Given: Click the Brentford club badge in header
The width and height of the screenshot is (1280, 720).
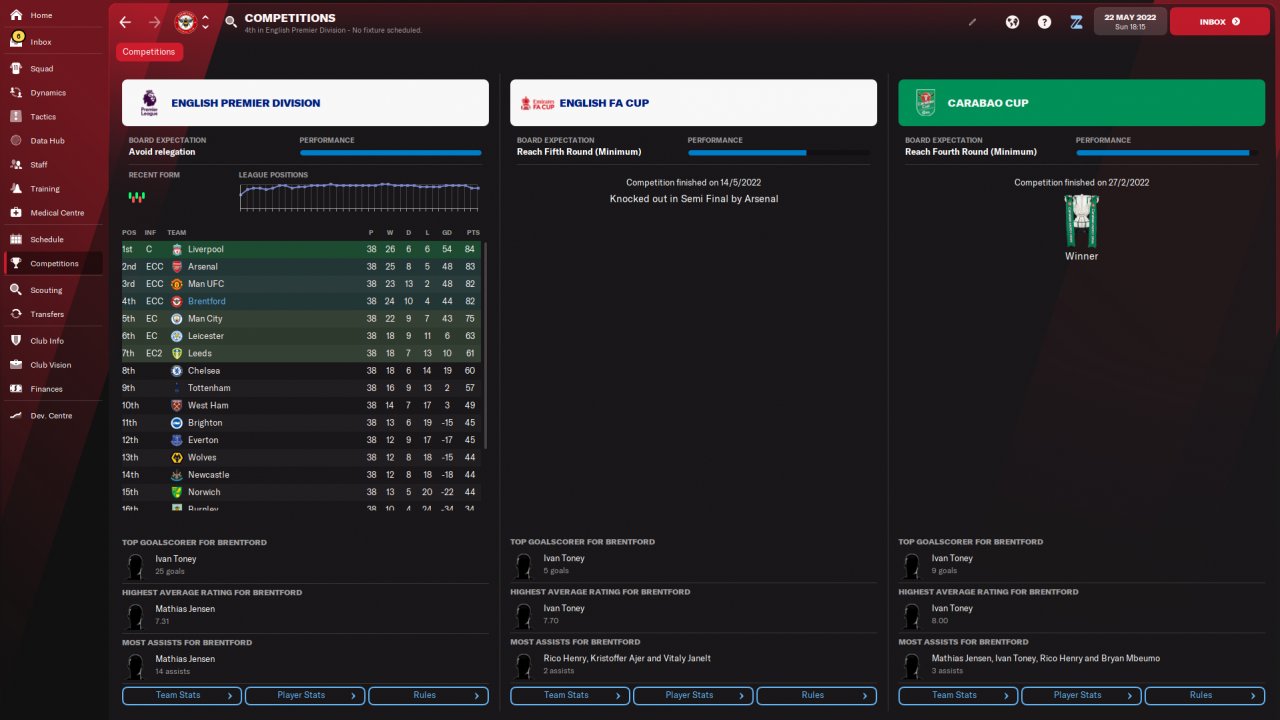Looking at the screenshot, I should pyautogui.click(x=186, y=22).
